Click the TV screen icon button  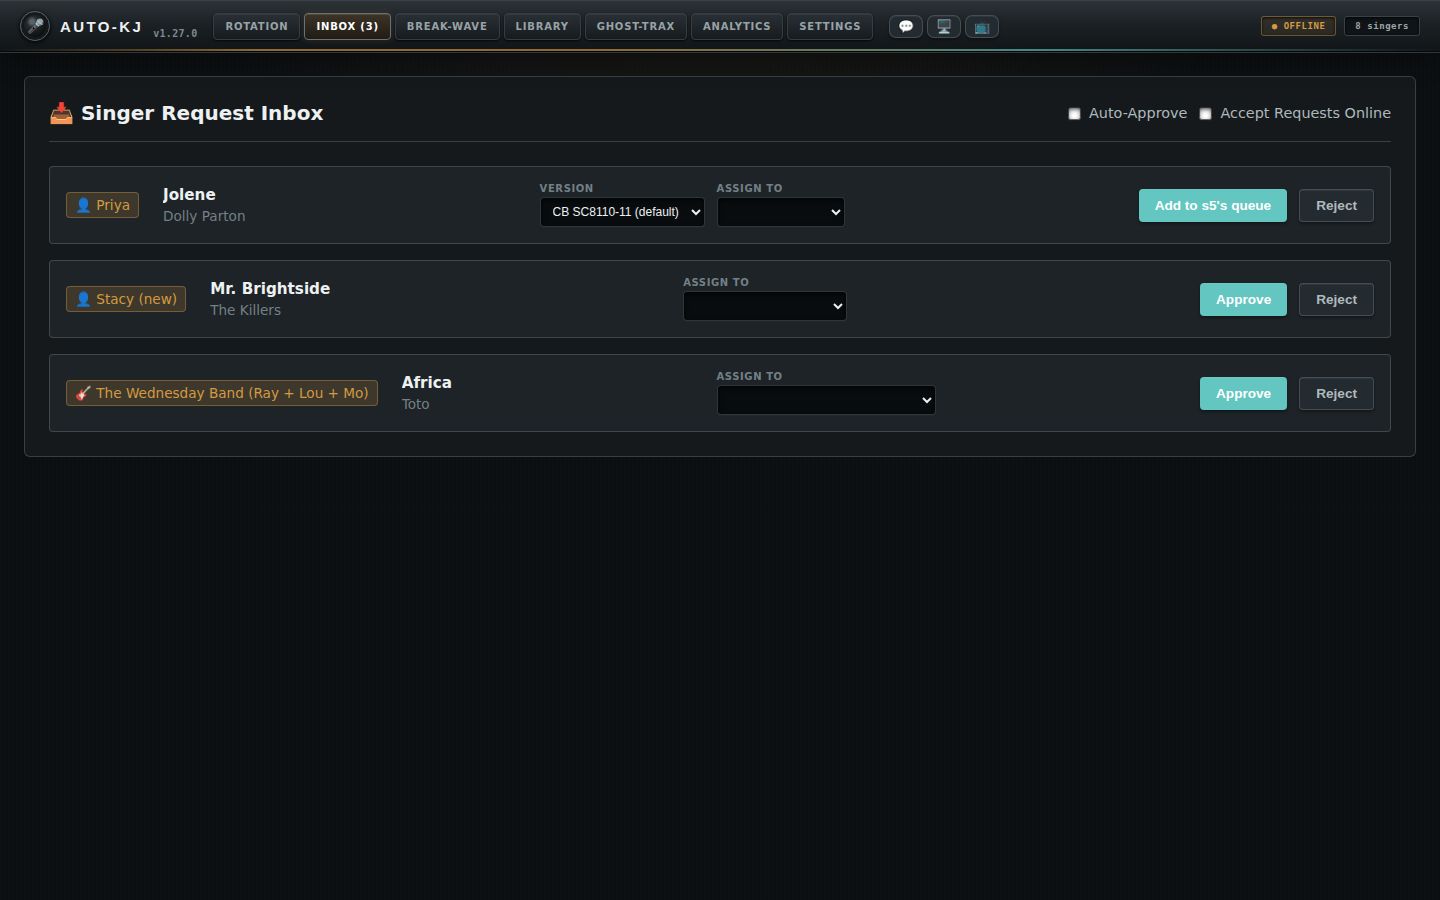982,27
